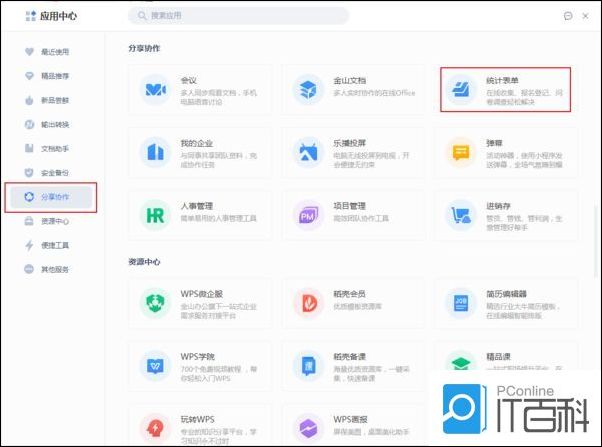Image resolution: width=602 pixels, height=447 pixels.
Task: Open the WPS学院 icon
Action: 155,366
